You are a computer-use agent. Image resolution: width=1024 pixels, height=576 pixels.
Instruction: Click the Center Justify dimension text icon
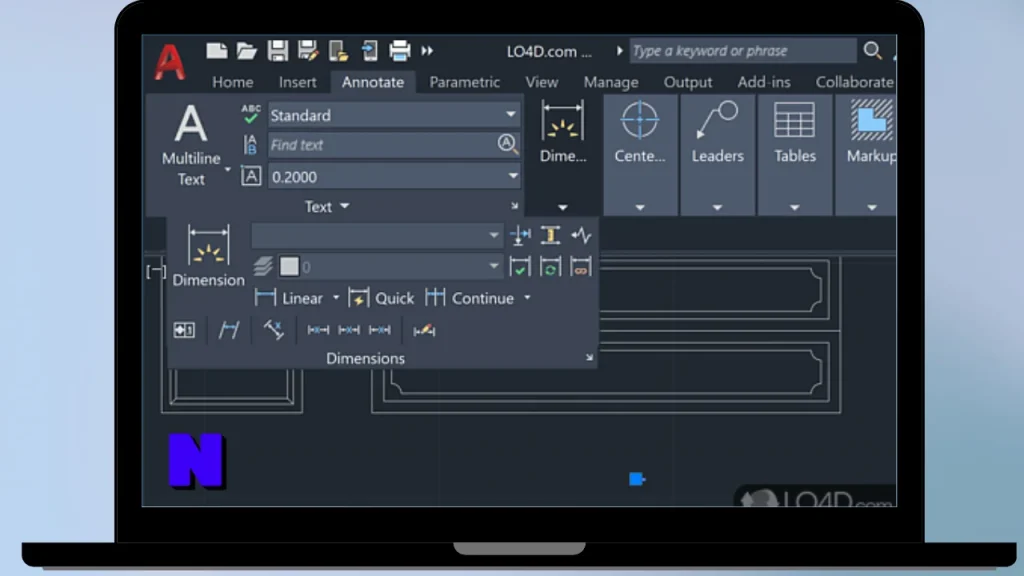point(349,330)
